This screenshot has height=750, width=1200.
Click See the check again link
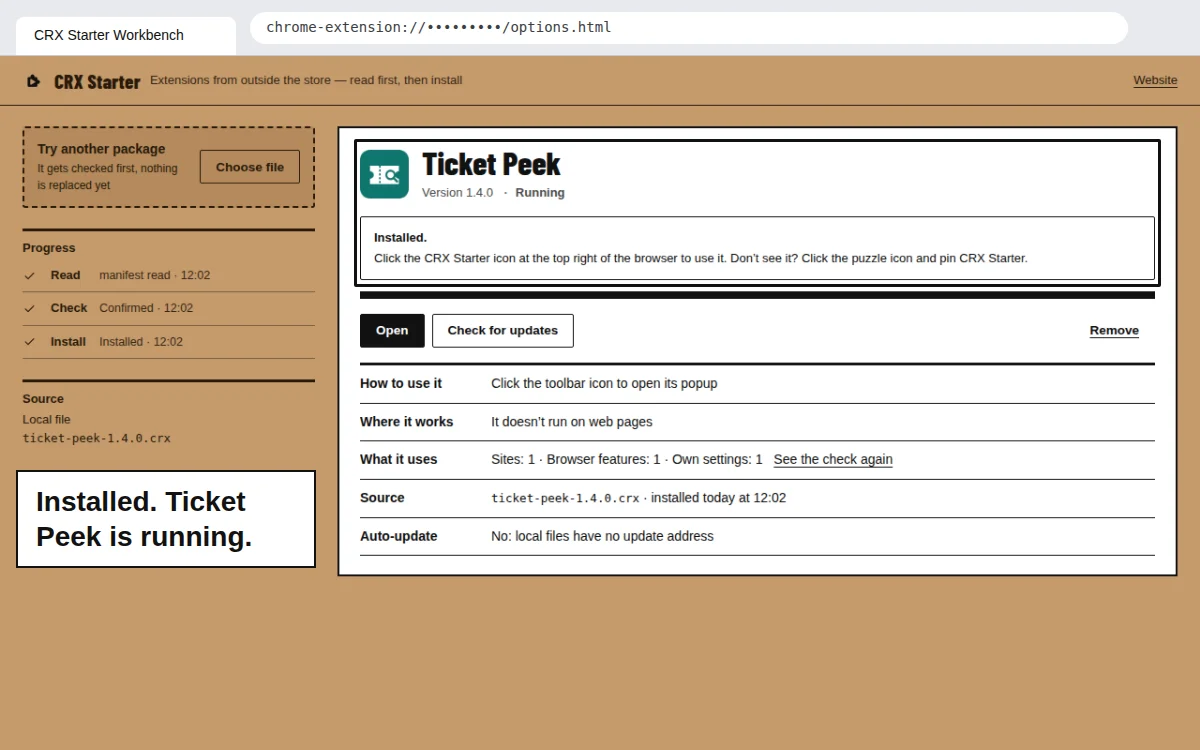pos(833,459)
